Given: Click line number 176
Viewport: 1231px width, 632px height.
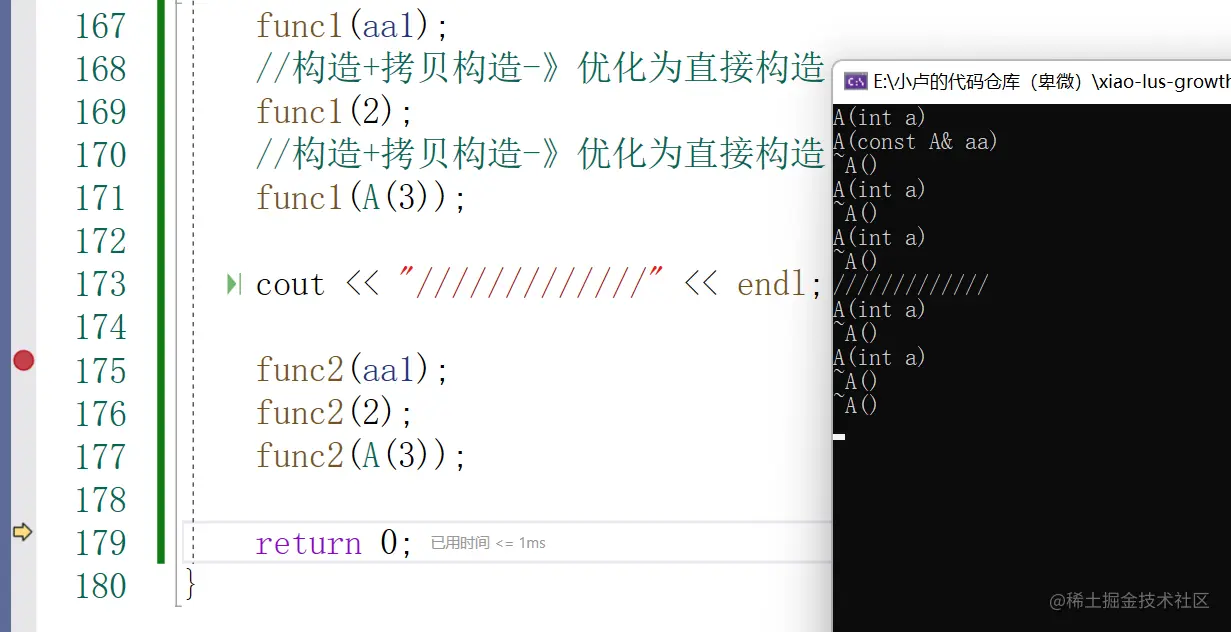Looking at the screenshot, I should pos(101,414).
